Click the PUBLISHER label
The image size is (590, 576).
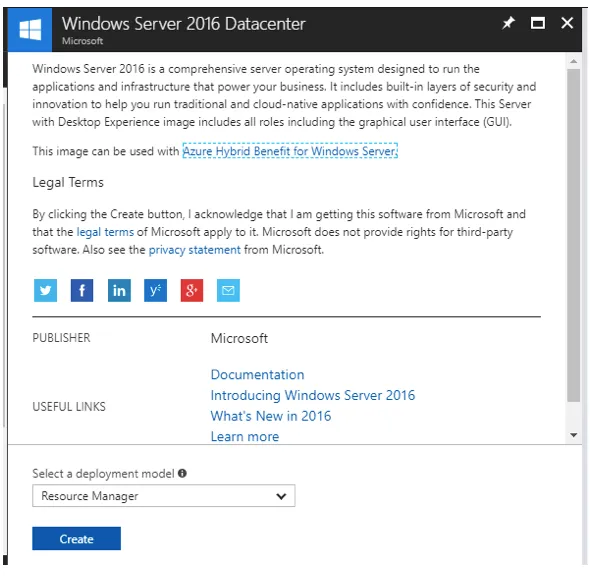pyautogui.click(x=61, y=338)
